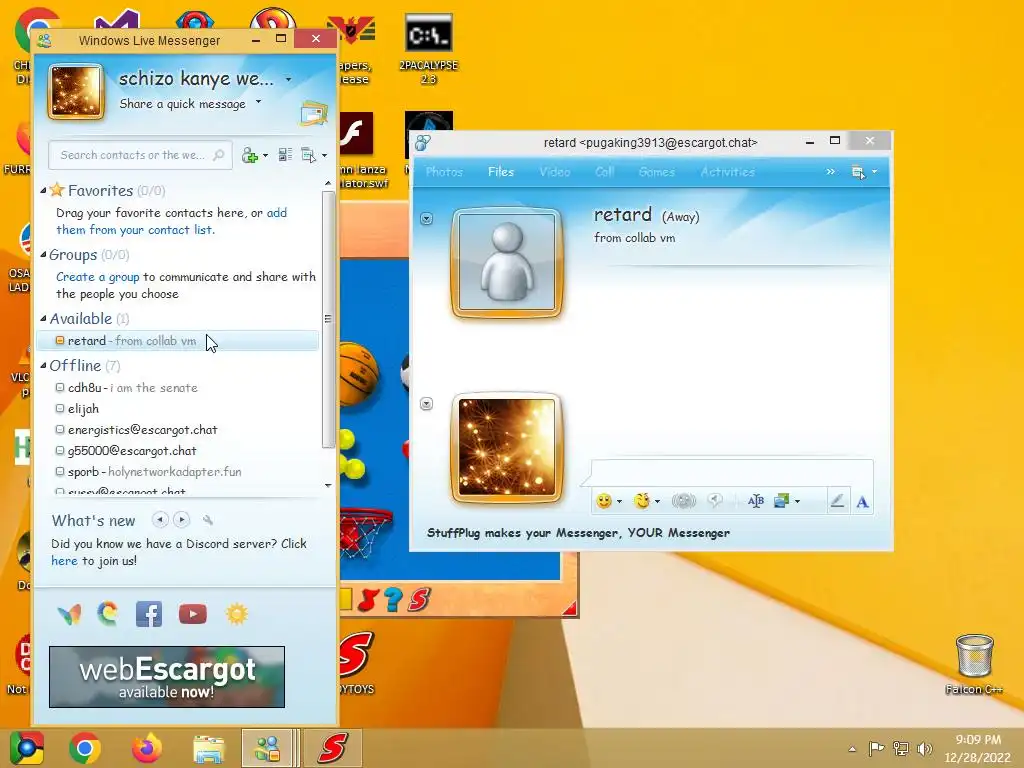Click the search magnifier icon
The height and width of the screenshot is (768, 1024).
[219, 155]
